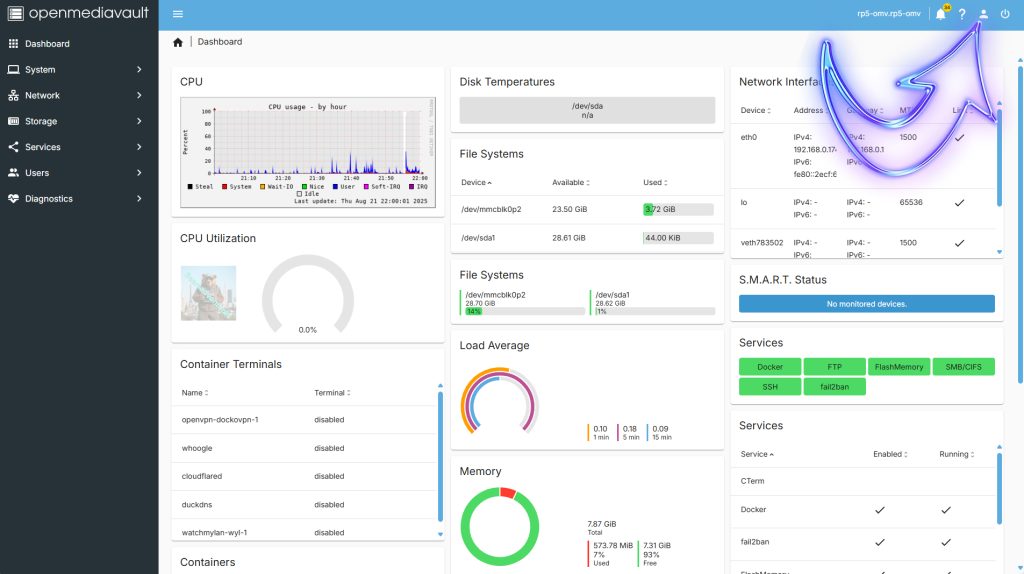Open the Users sidebar menu item
The width and height of the screenshot is (1024, 574).
(x=37, y=173)
